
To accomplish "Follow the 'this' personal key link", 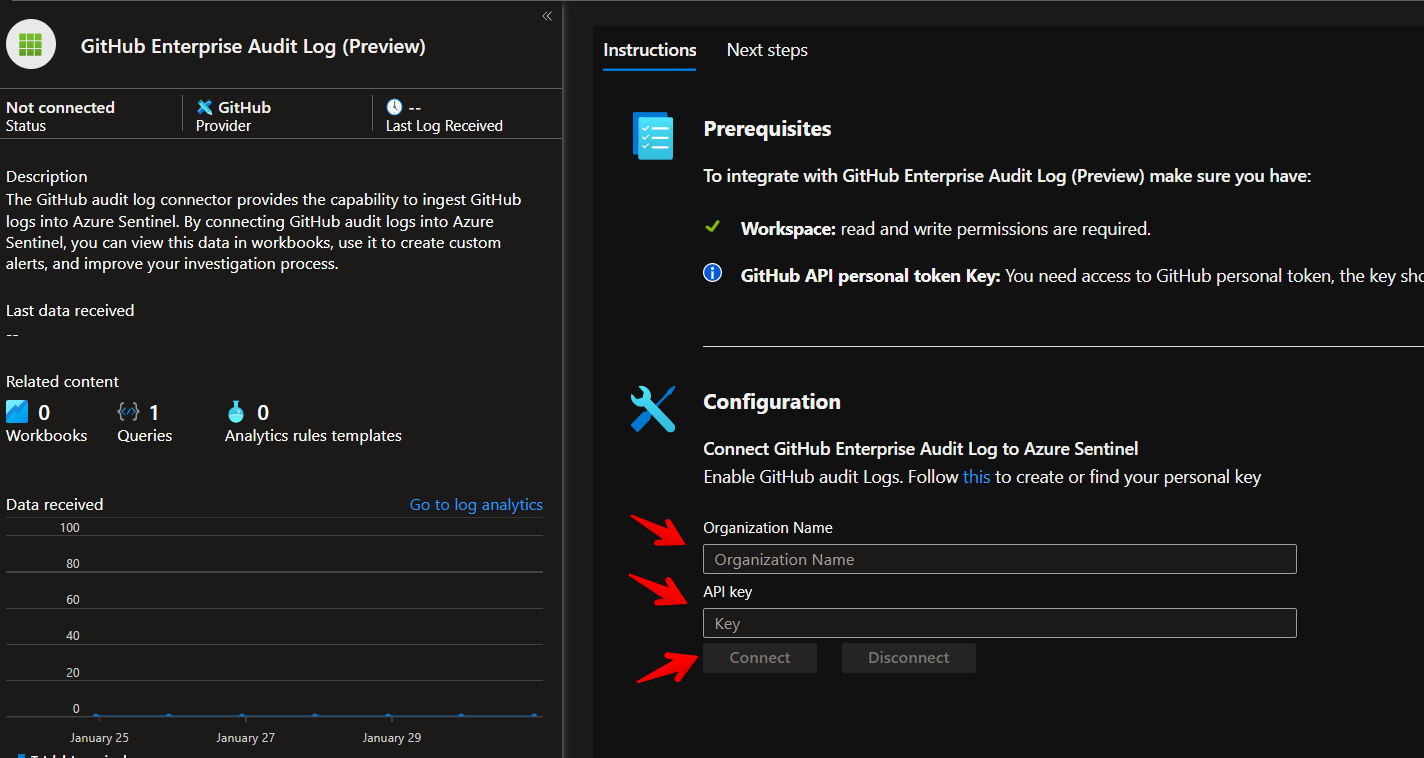I will tap(976, 477).
